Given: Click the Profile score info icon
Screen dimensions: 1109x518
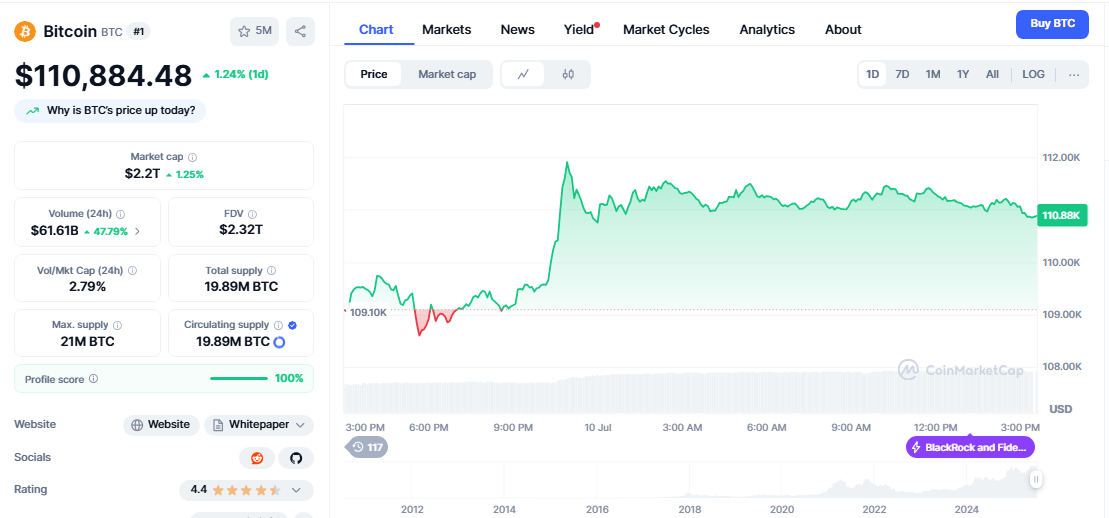Looking at the screenshot, I should (x=93, y=379).
